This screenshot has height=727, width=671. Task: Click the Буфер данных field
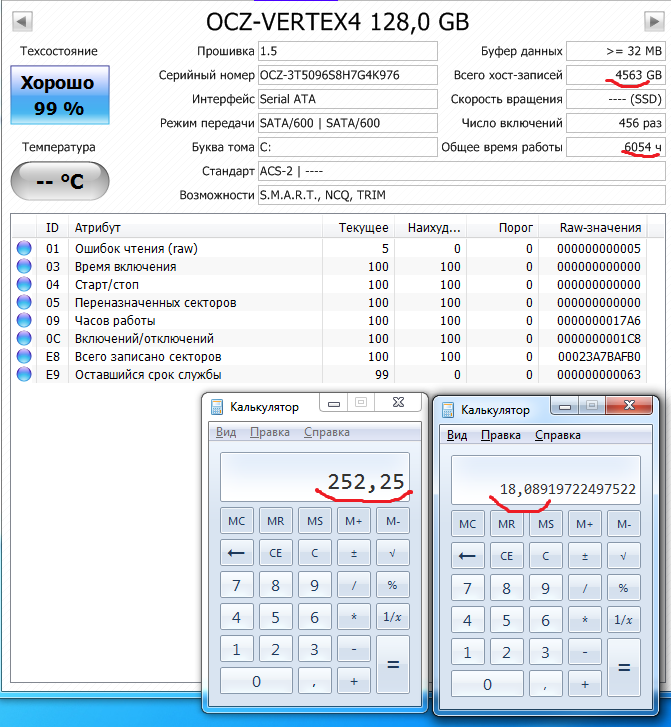[616, 51]
